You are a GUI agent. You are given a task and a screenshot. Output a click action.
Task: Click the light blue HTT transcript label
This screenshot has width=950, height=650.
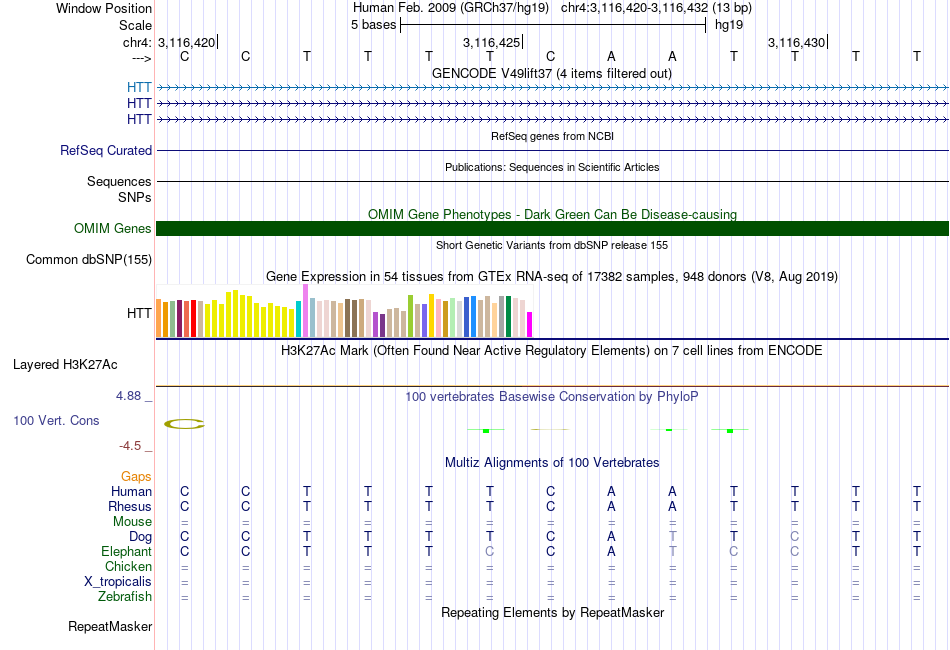tap(139, 88)
